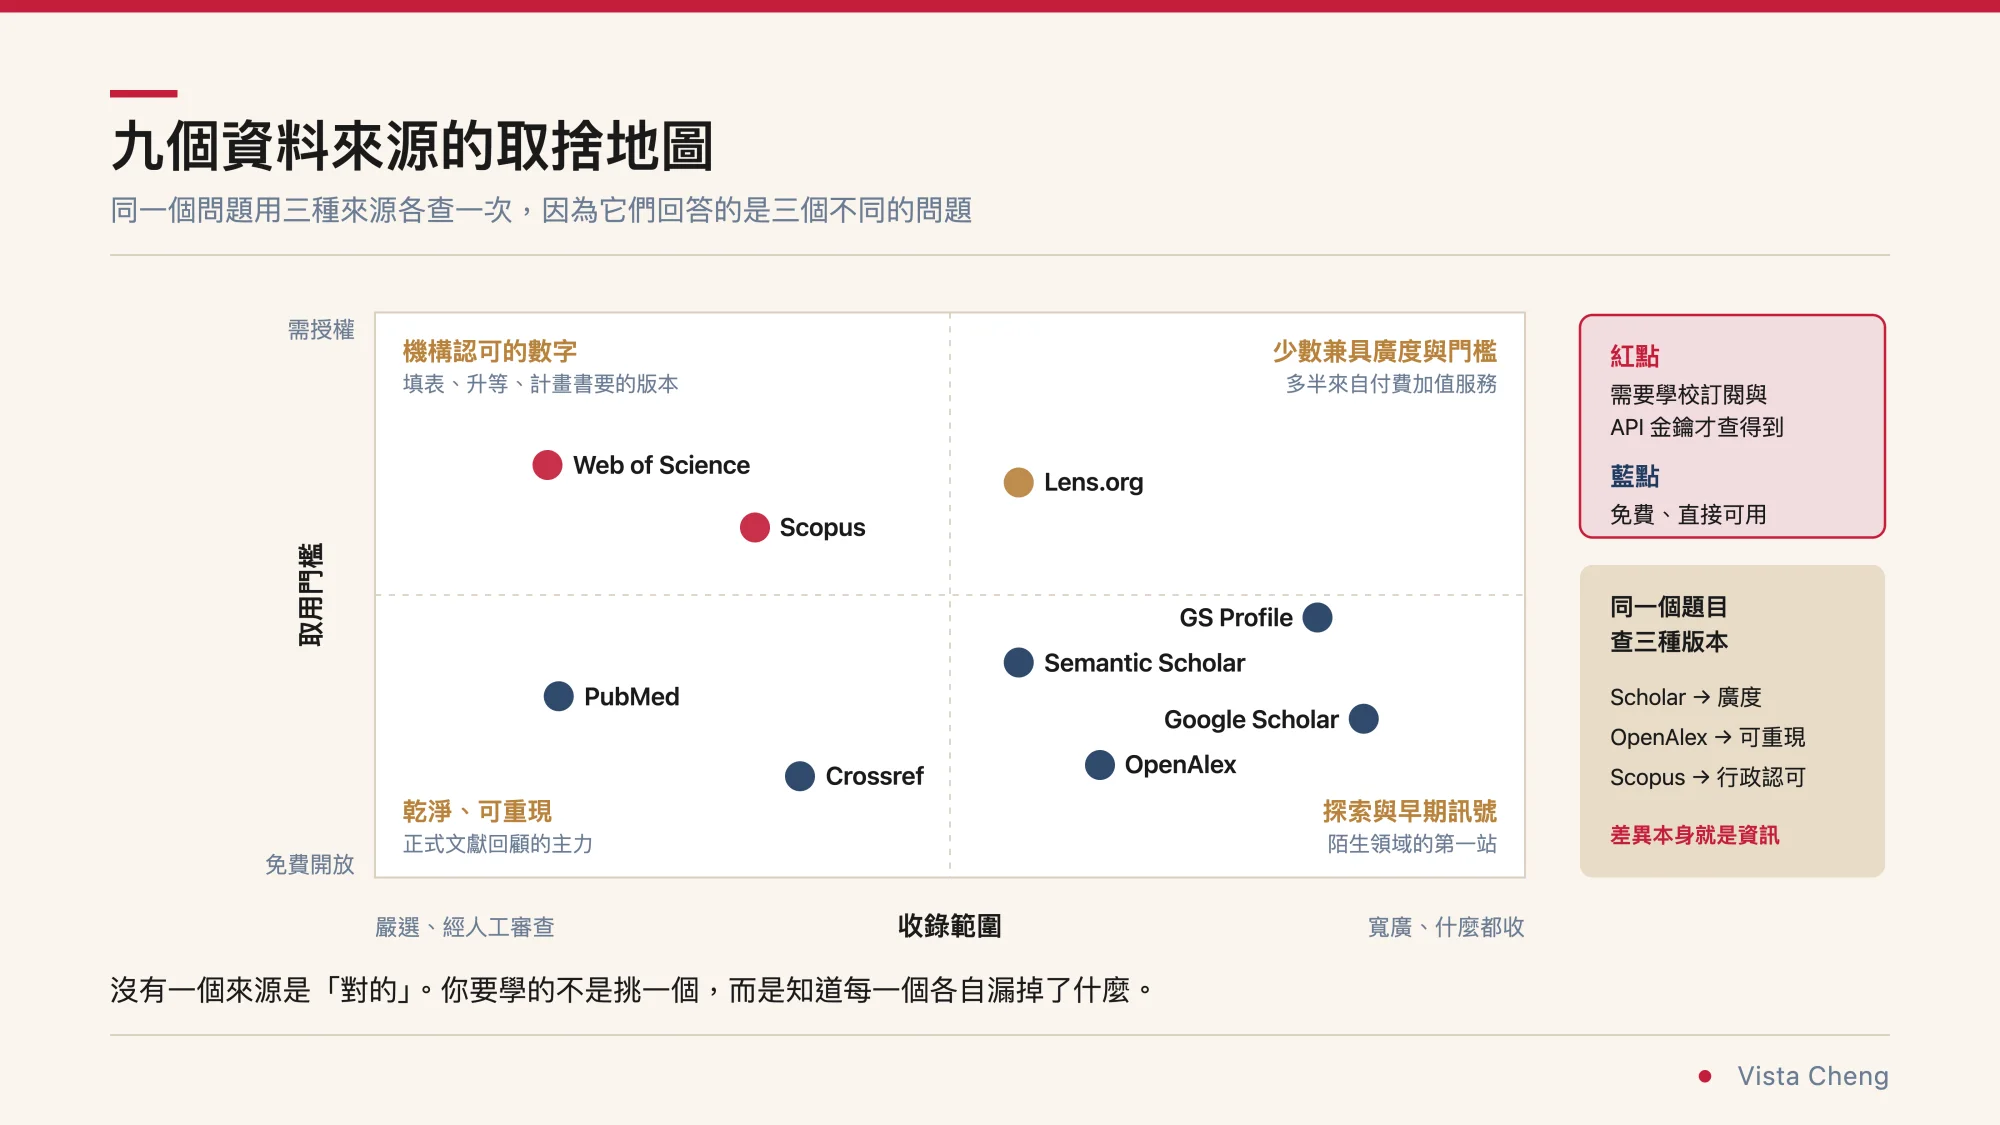
Task: Click quadrant heading 探索與早期訊號
Action: point(1410,811)
